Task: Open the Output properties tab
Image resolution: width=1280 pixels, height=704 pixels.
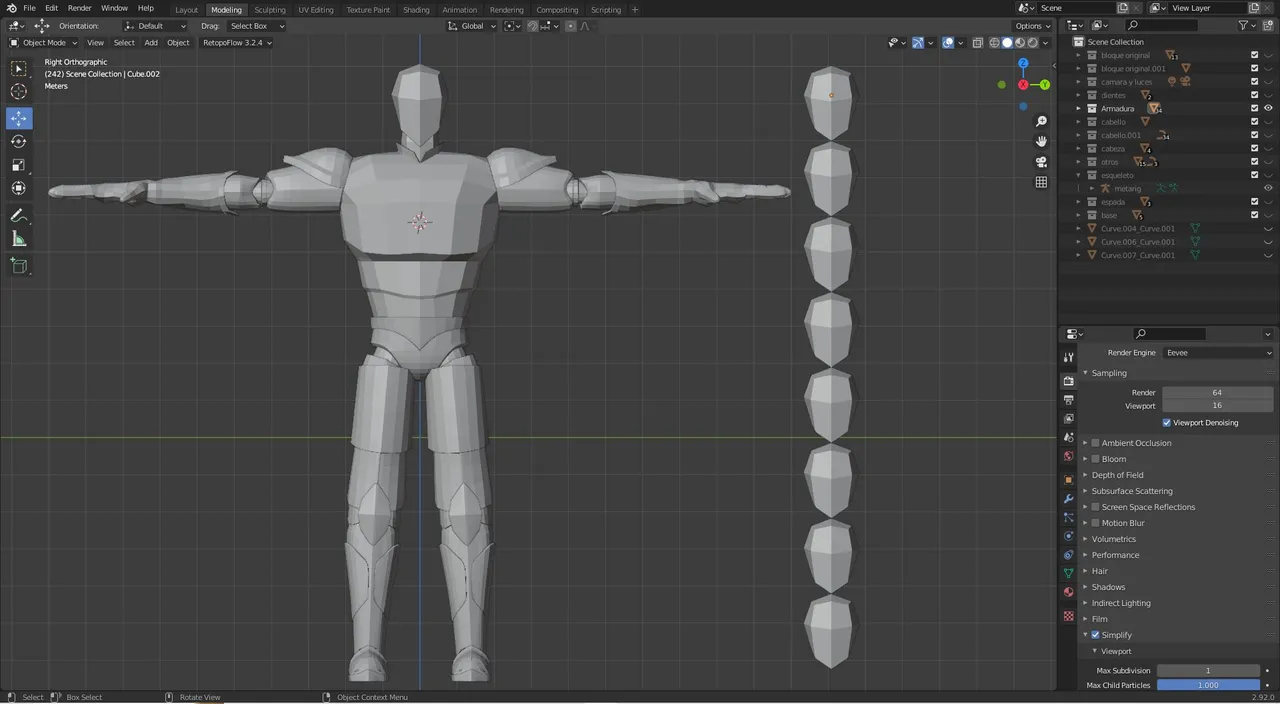Action: (x=1068, y=400)
